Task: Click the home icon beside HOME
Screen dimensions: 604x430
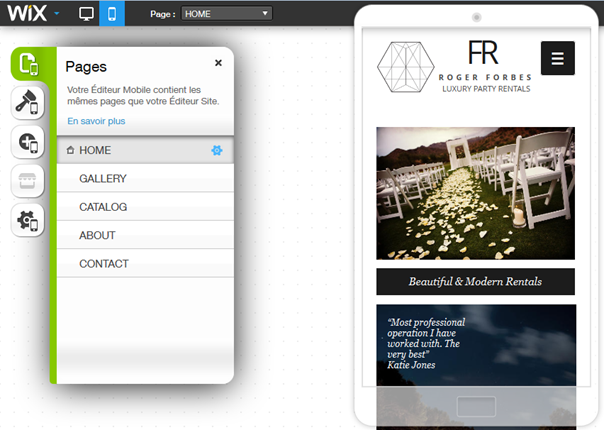Action: (70, 150)
